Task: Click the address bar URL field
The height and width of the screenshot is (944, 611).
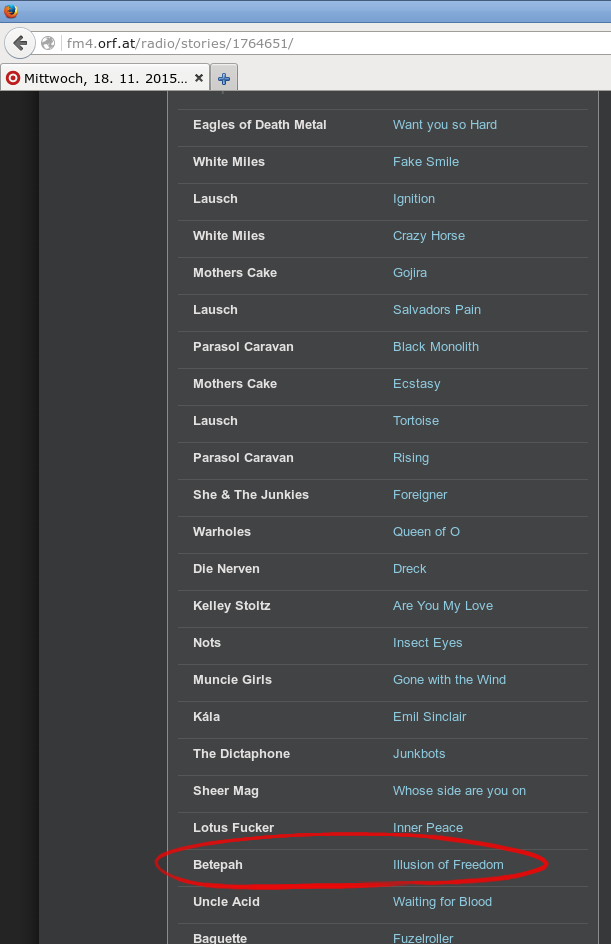Action: [337, 43]
